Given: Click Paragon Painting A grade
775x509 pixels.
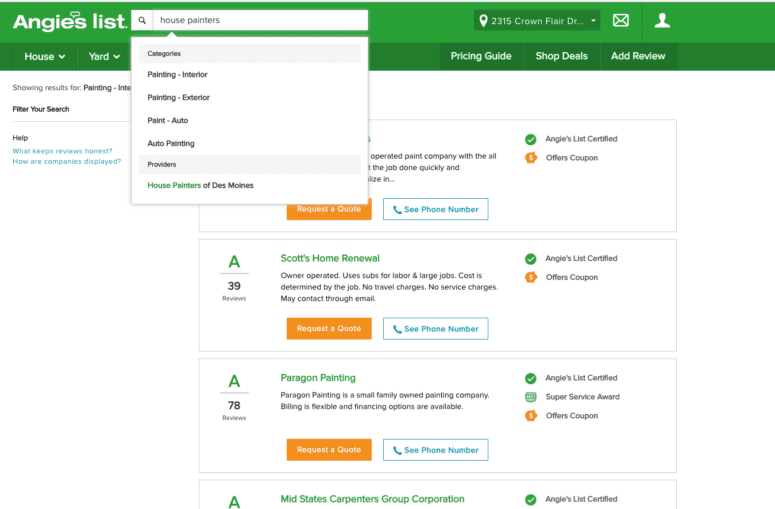Looking at the screenshot, I should [x=234, y=381].
